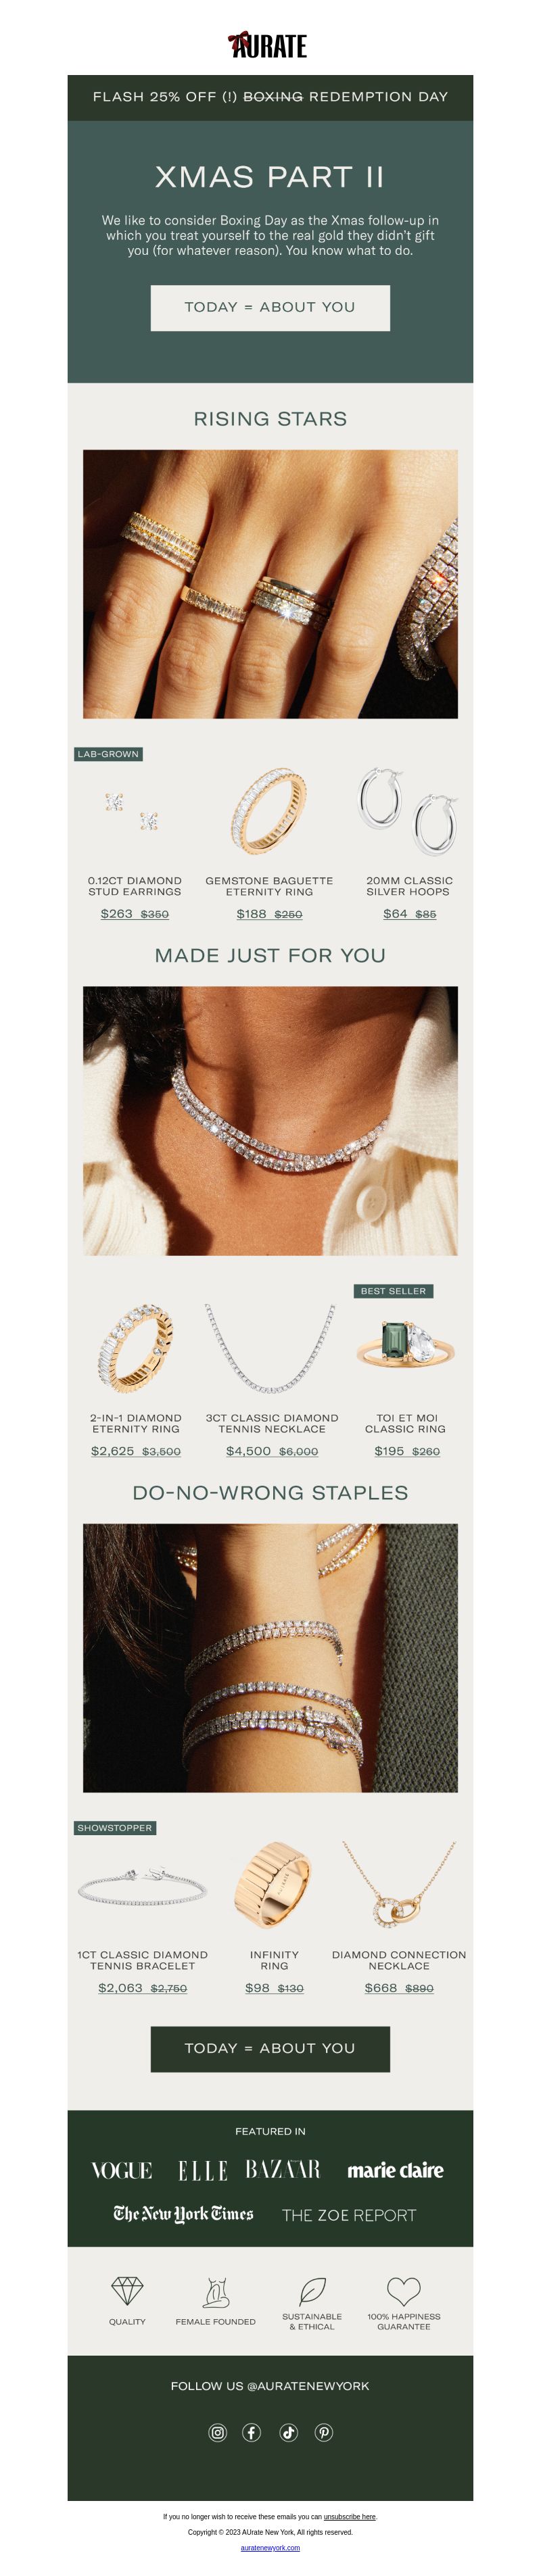Open the auratenewyork.com link
The image size is (541, 2576).
(270, 2547)
